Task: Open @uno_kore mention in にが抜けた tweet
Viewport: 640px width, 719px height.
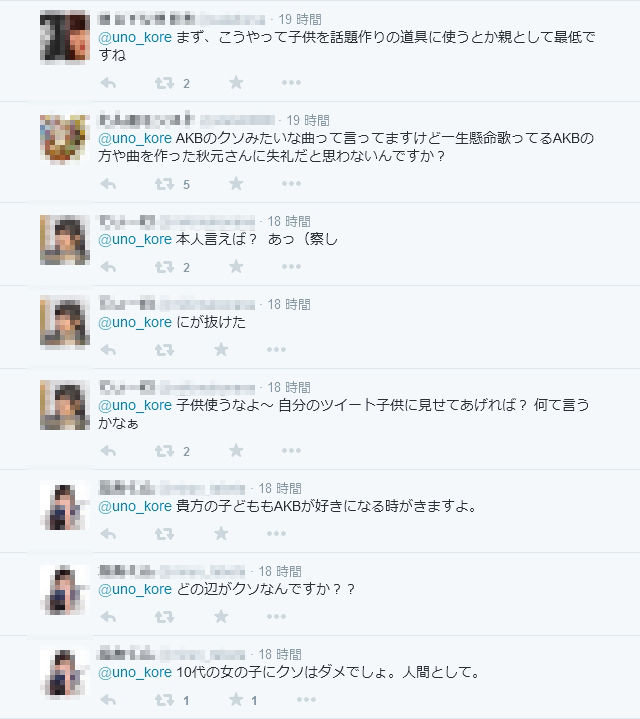Action: (x=135, y=322)
